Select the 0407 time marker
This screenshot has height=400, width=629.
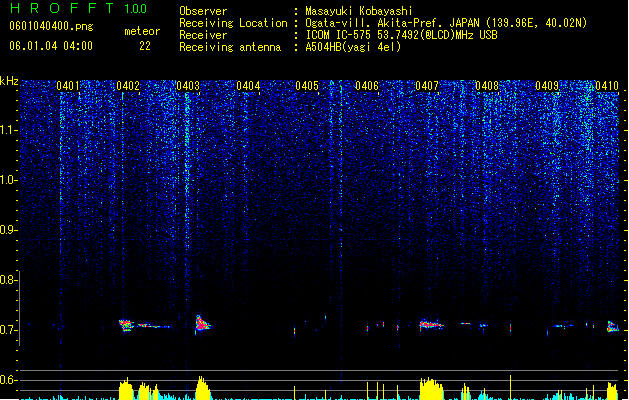(x=427, y=86)
